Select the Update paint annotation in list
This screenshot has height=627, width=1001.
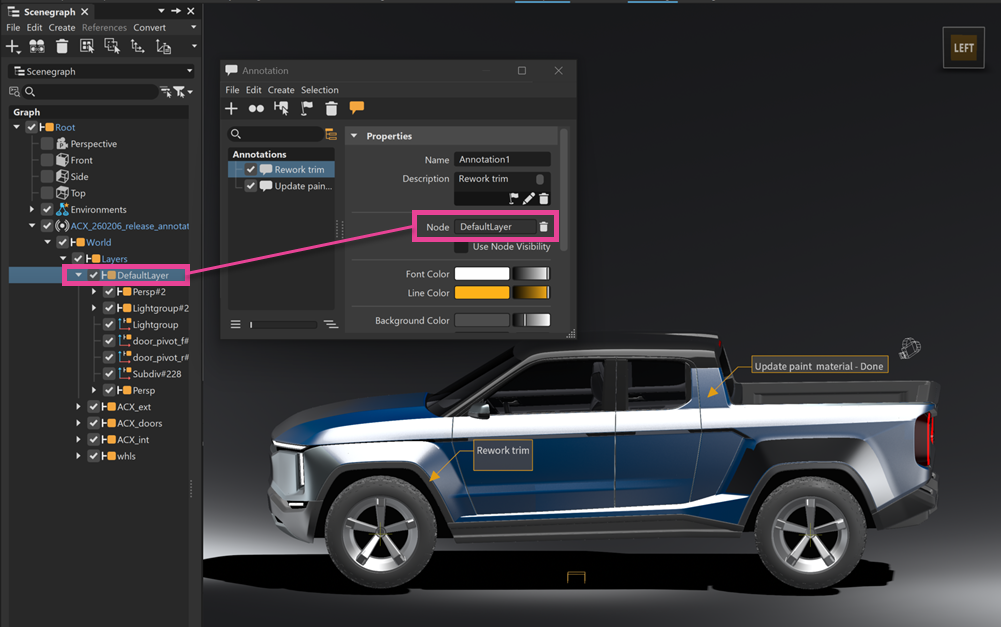coord(303,186)
